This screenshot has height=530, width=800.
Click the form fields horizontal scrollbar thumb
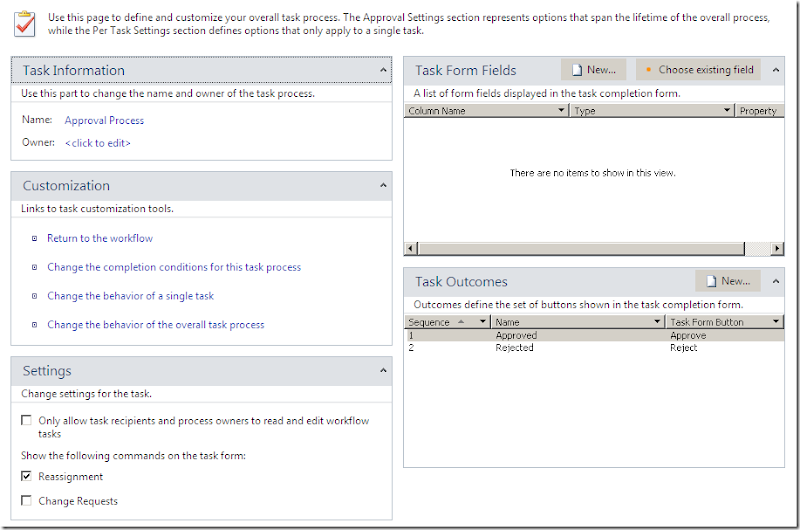point(581,248)
